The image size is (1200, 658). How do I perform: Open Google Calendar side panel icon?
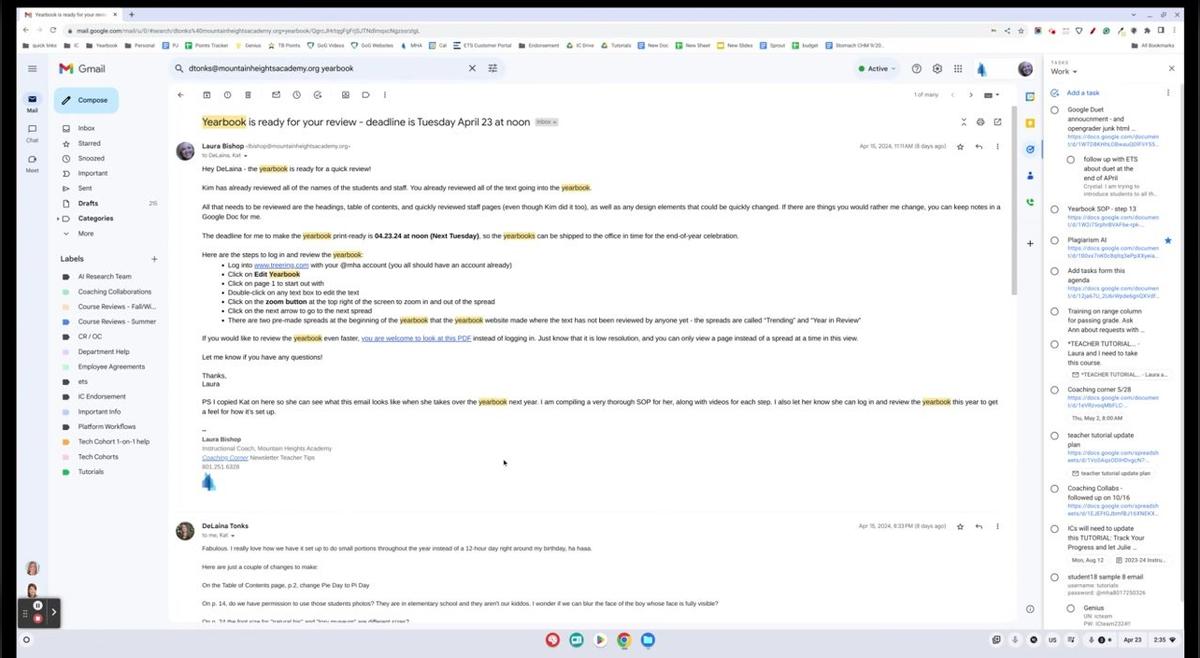click(x=1030, y=97)
